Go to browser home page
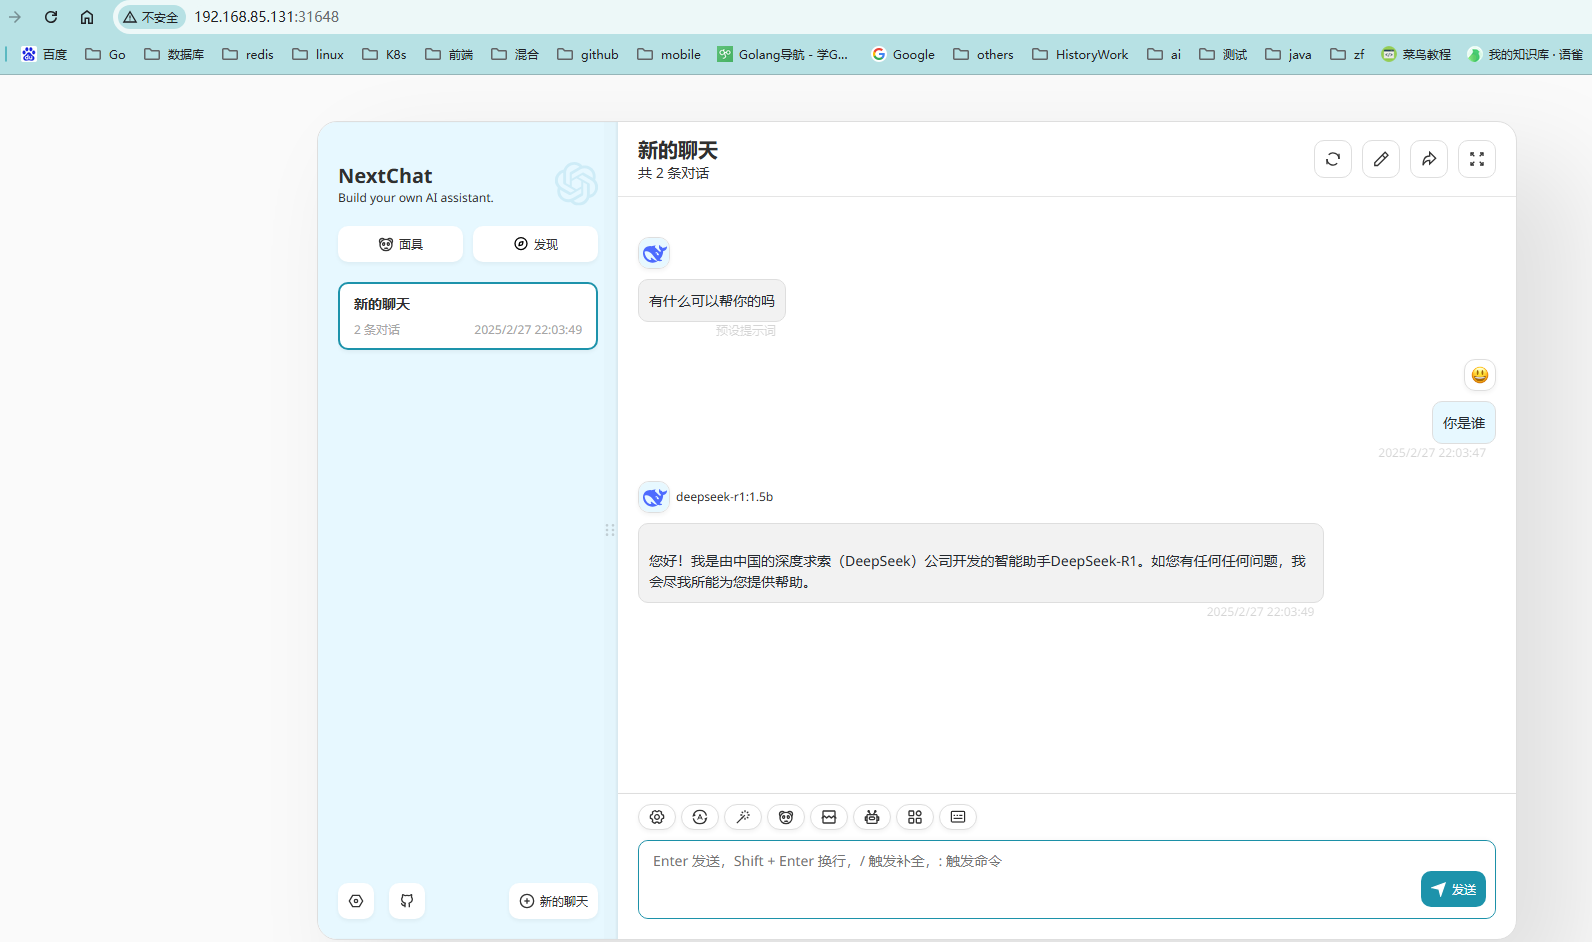Image resolution: width=1592 pixels, height=942 pixels. click(x=87, y=17)
